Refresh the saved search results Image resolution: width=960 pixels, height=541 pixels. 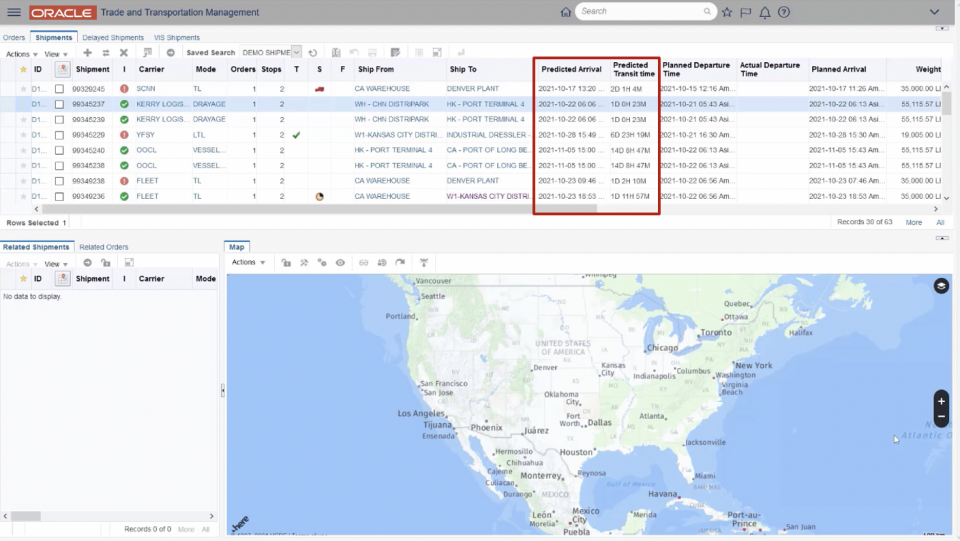[x=313, y=52]
